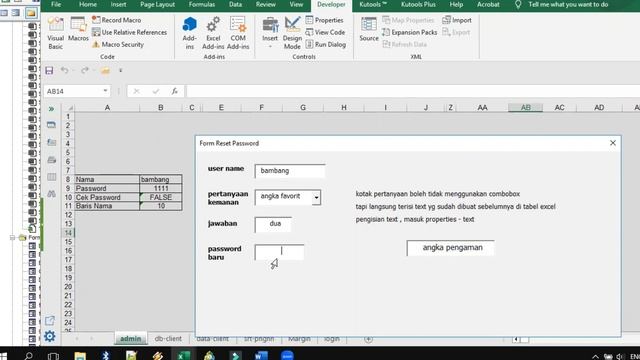Open control Properties
Screen dimensions: 640x360
click(x=324, y=20)
